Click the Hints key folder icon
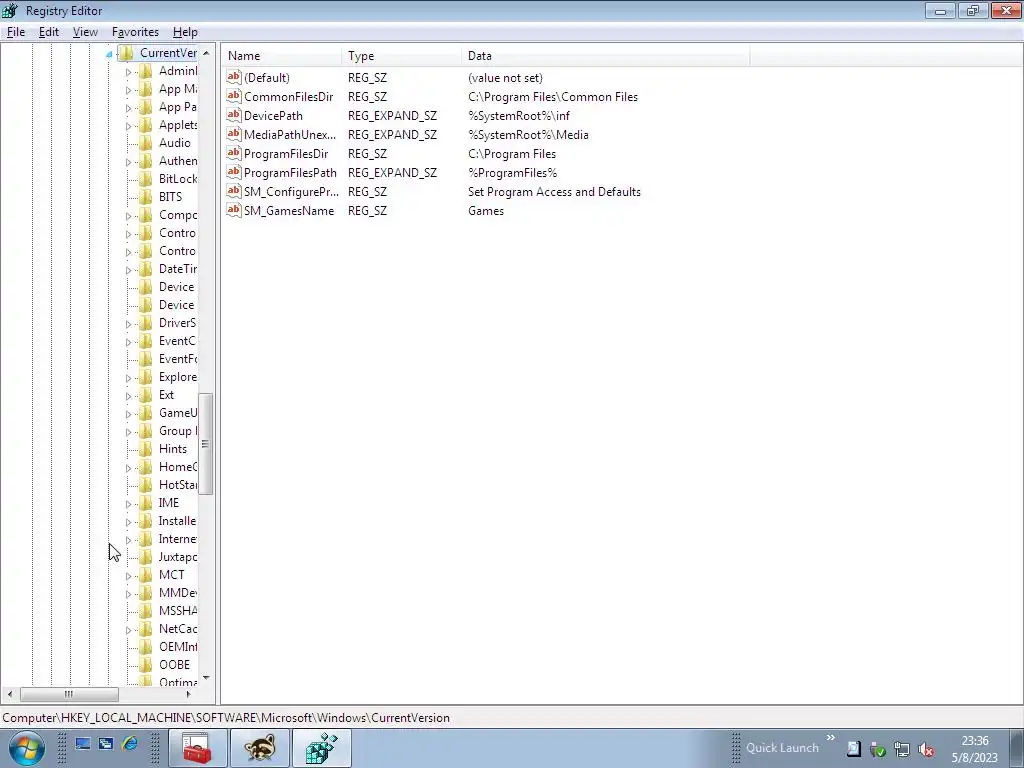1024x768 pixels. (x=146, y=449)
